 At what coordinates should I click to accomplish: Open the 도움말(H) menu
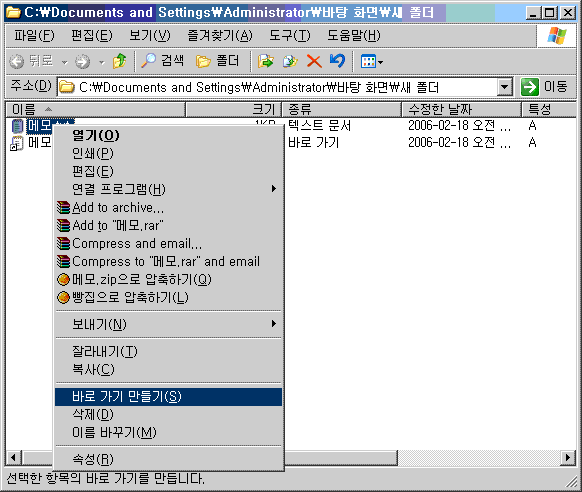[x=353, y=36]
